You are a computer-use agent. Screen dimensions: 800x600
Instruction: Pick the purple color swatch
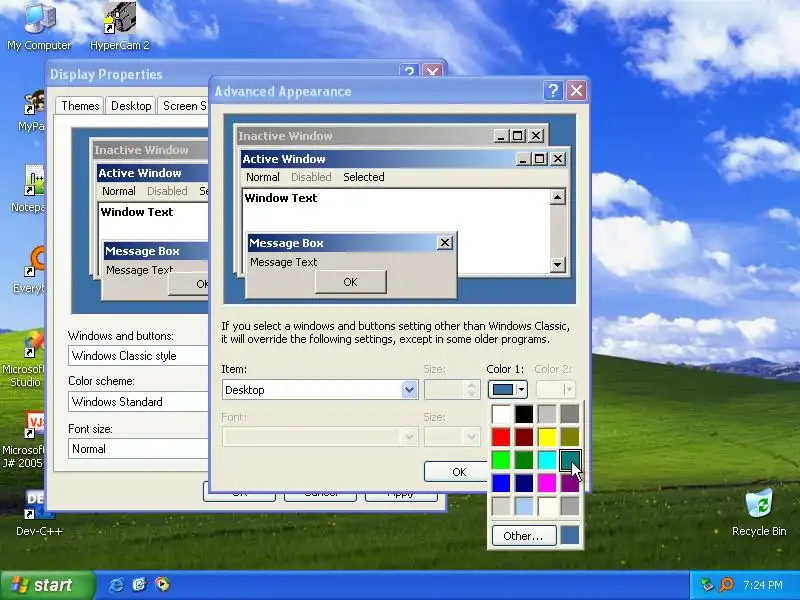(570, 483)
